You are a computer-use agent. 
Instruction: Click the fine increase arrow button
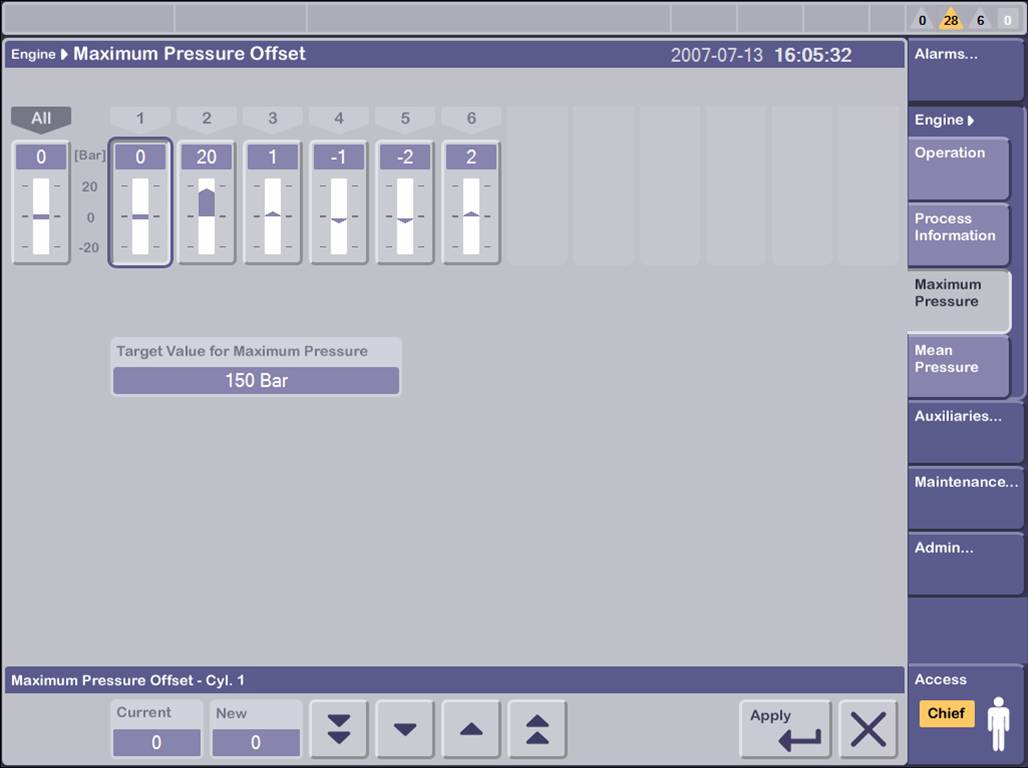tap(470, 729)
